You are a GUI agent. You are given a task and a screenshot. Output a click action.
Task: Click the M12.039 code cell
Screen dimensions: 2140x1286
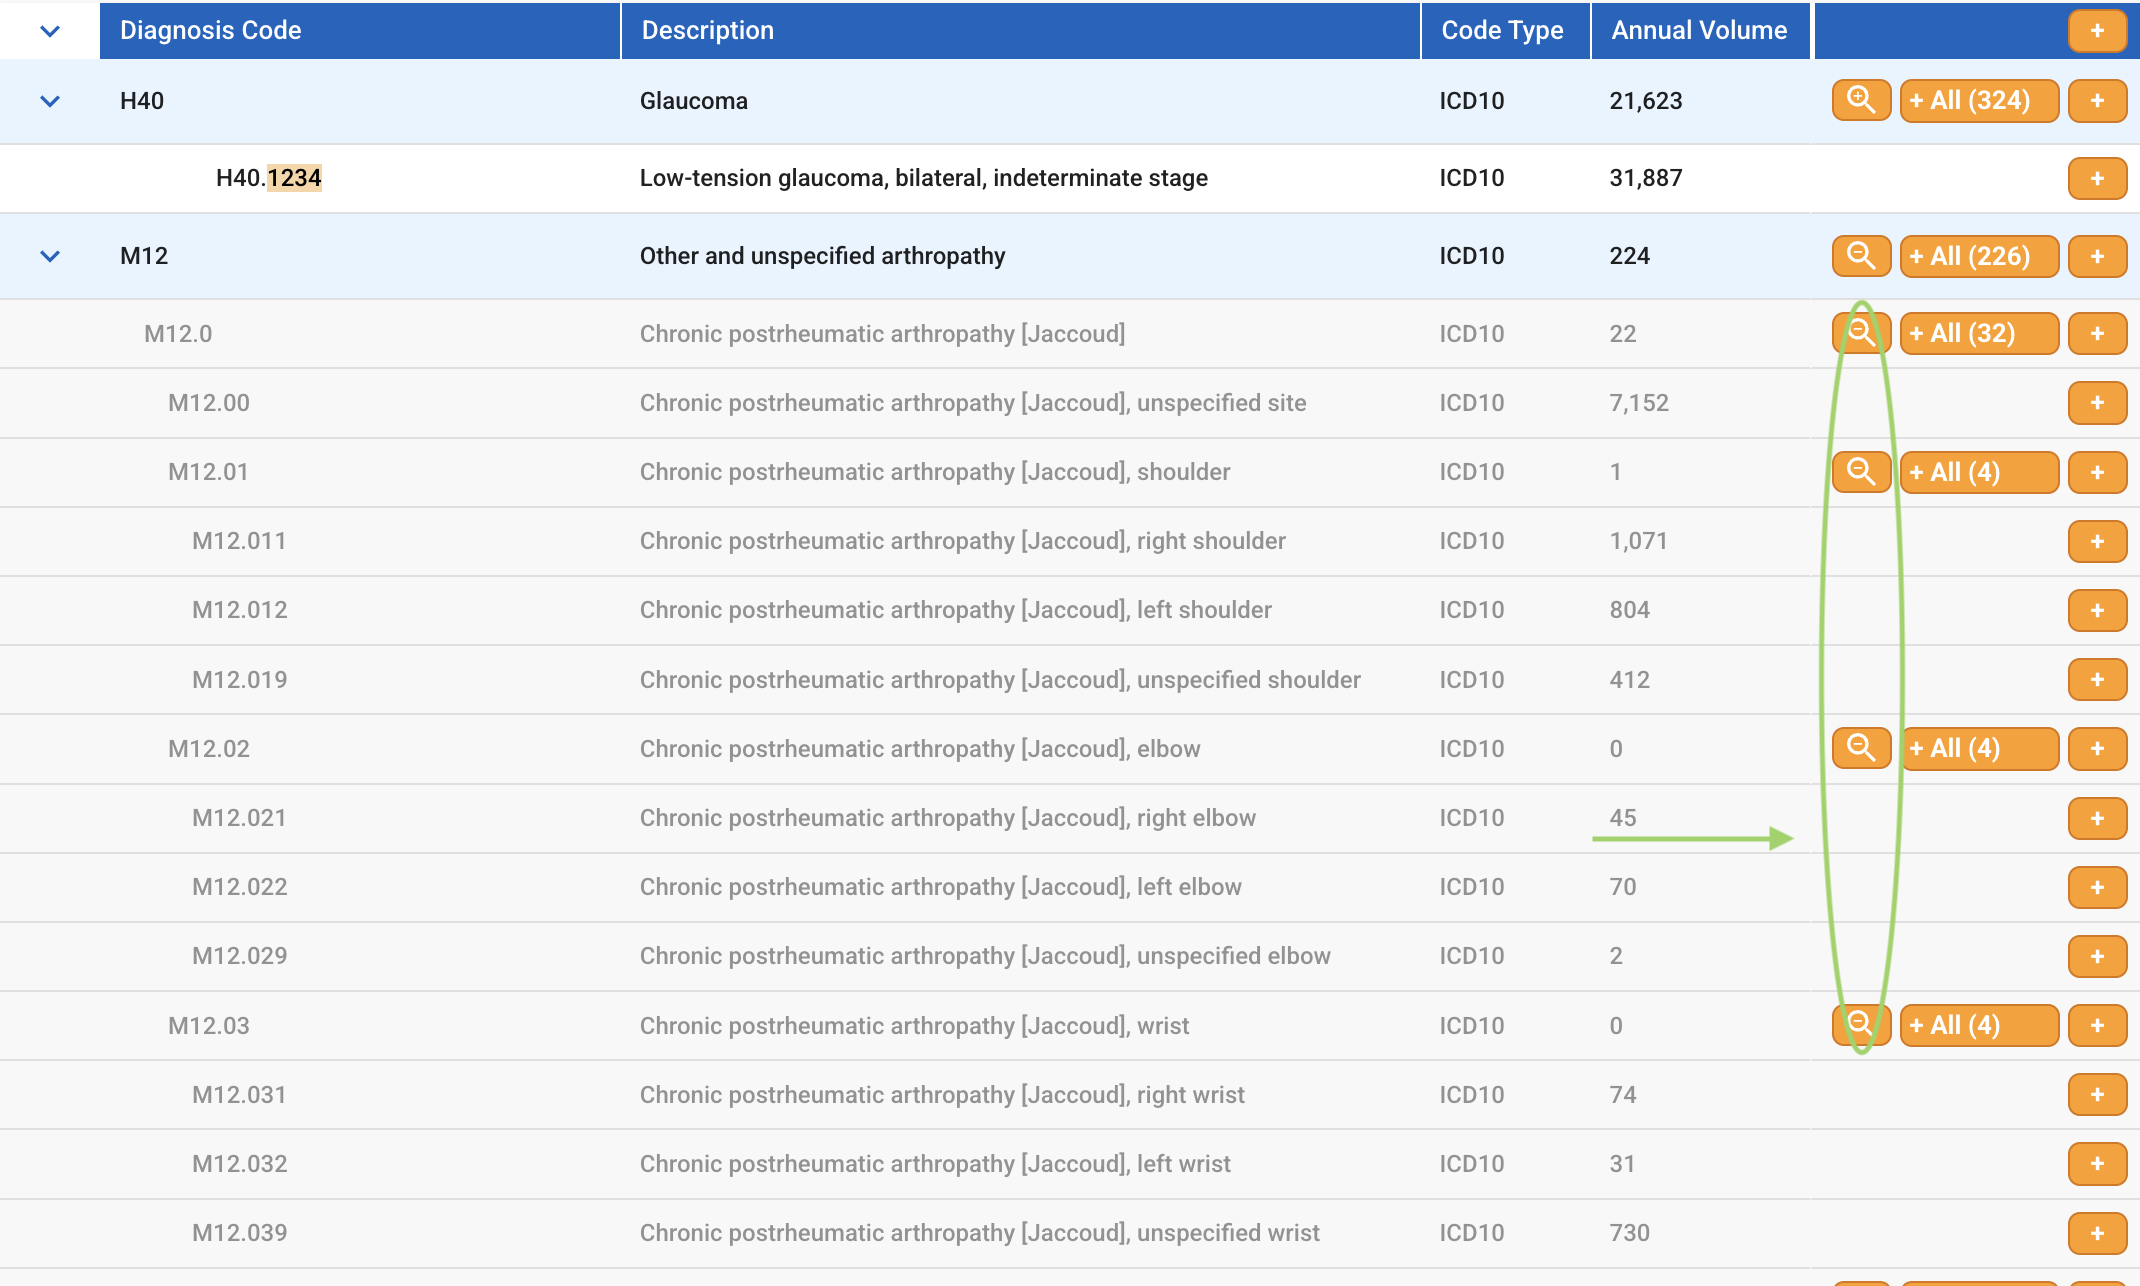click(x=240, y=1233)
